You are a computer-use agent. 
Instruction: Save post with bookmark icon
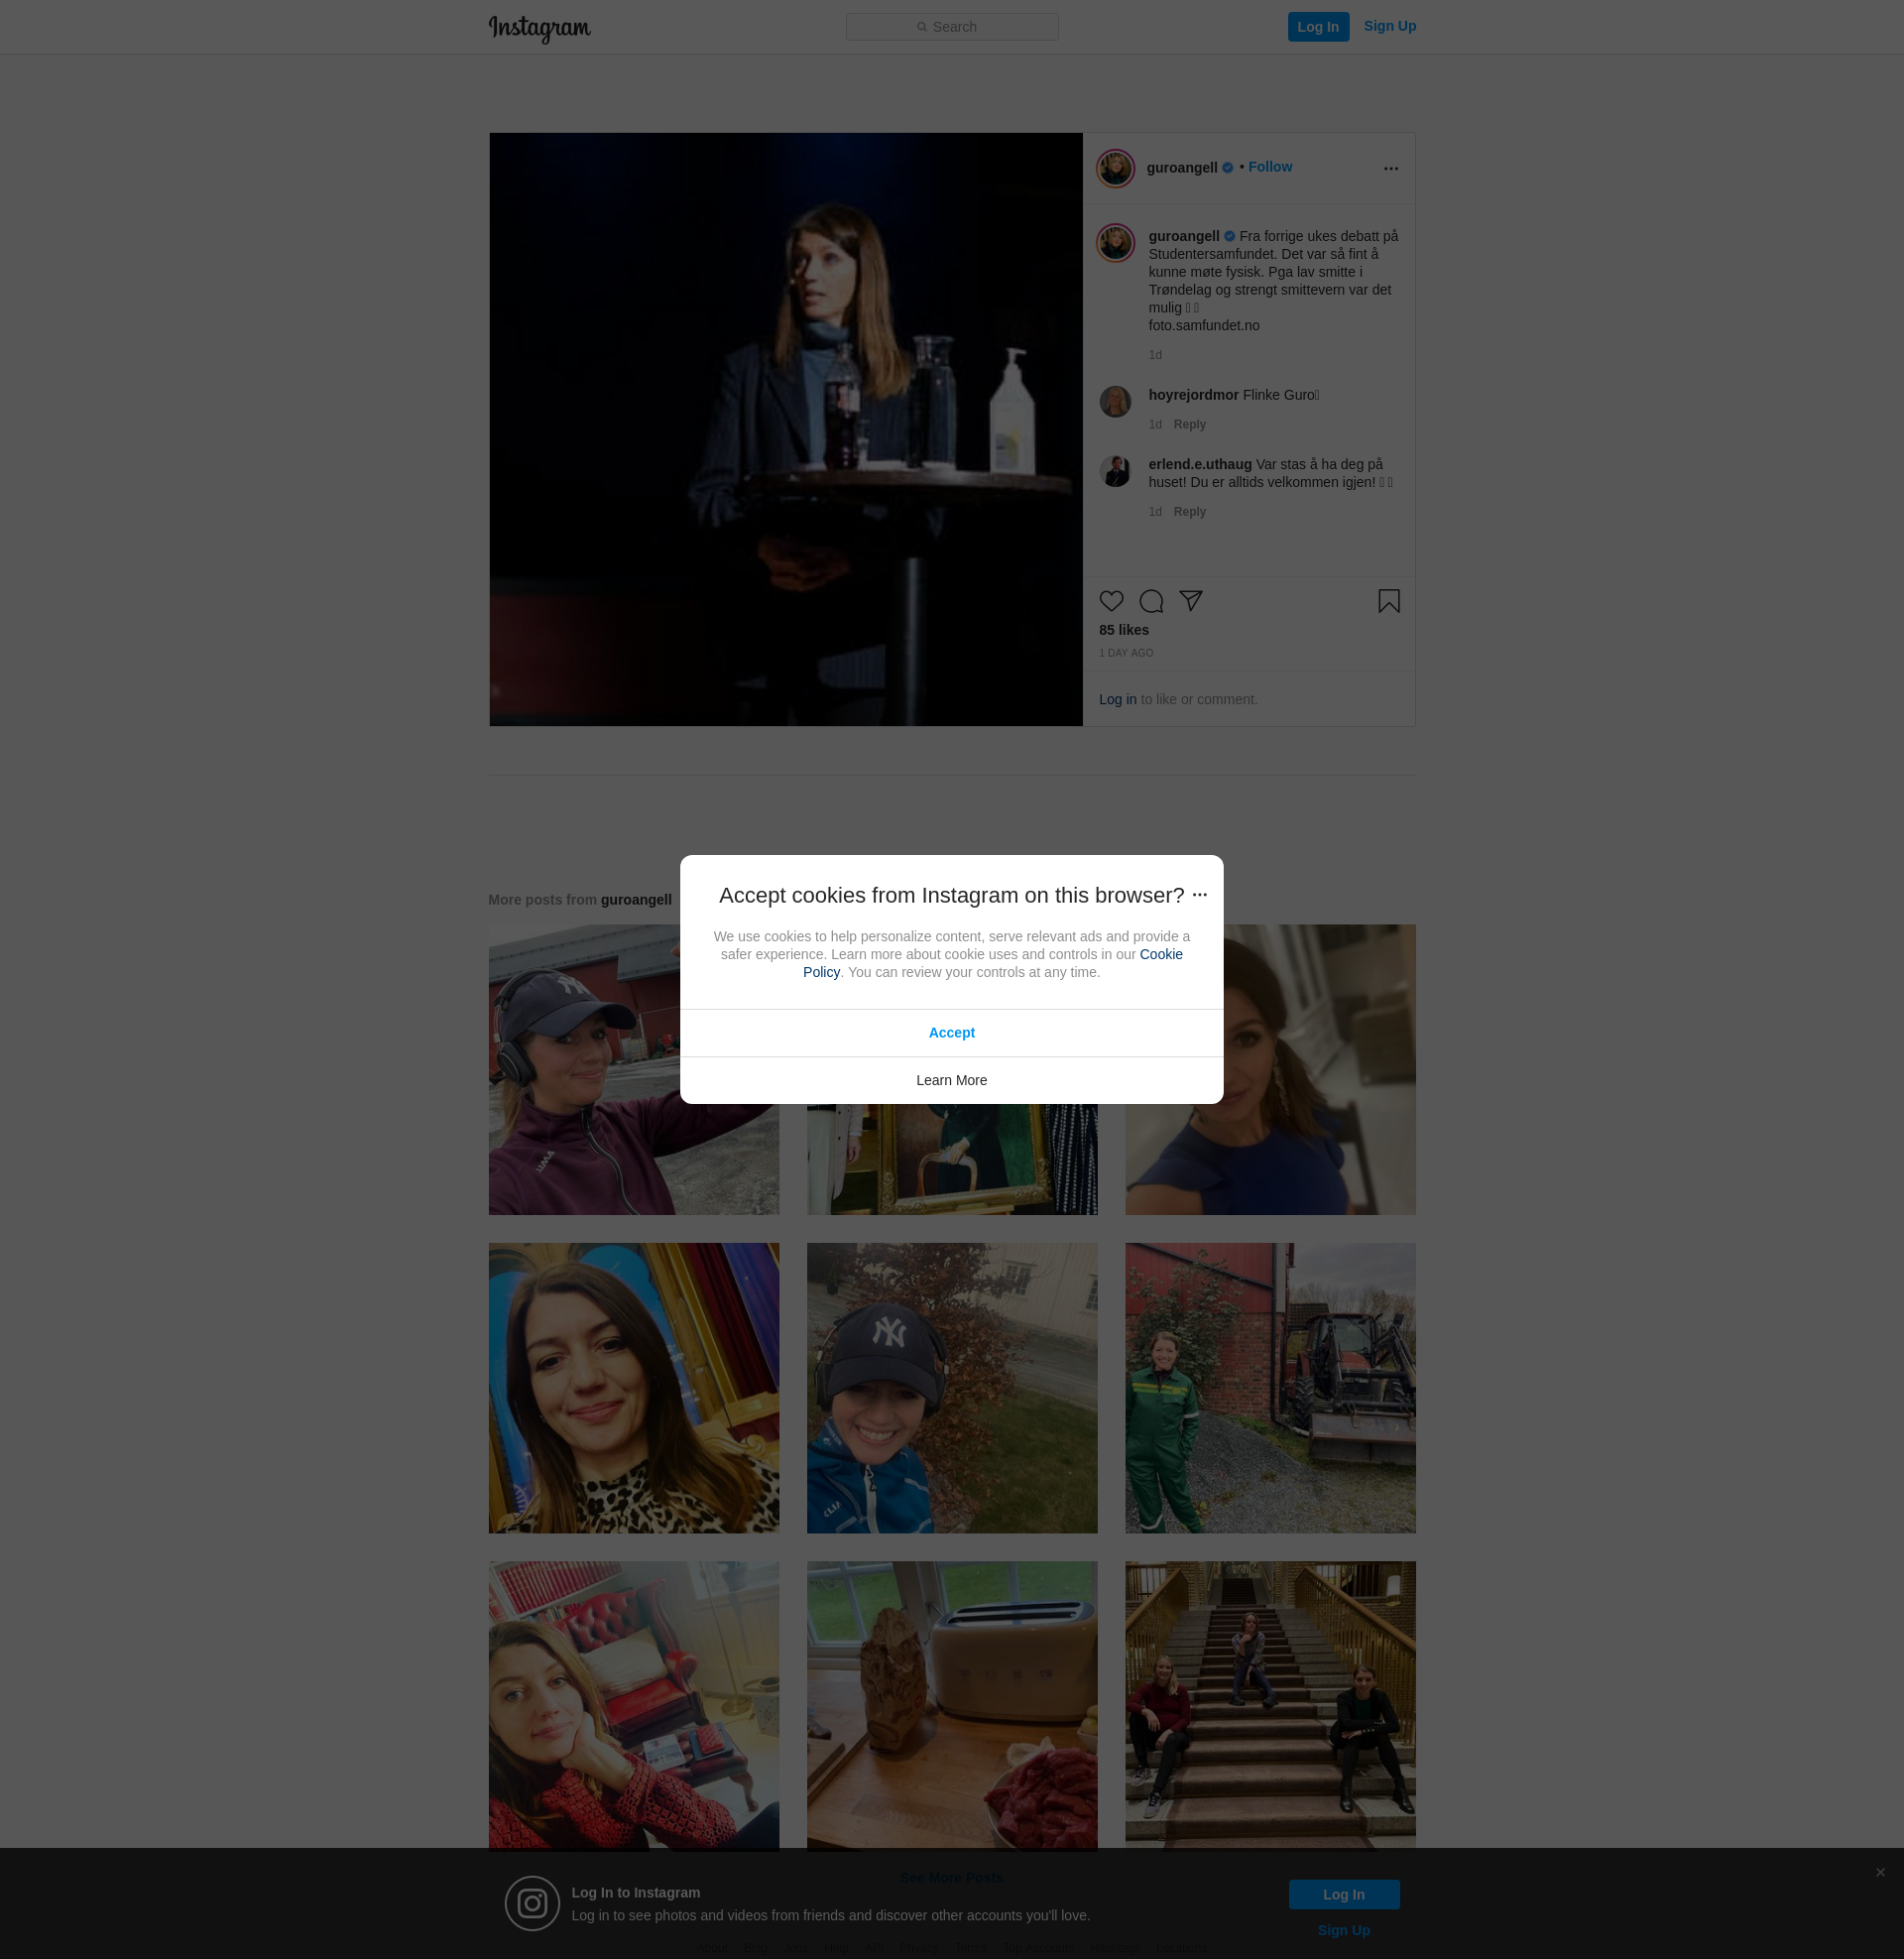(x=1389, y=601)
